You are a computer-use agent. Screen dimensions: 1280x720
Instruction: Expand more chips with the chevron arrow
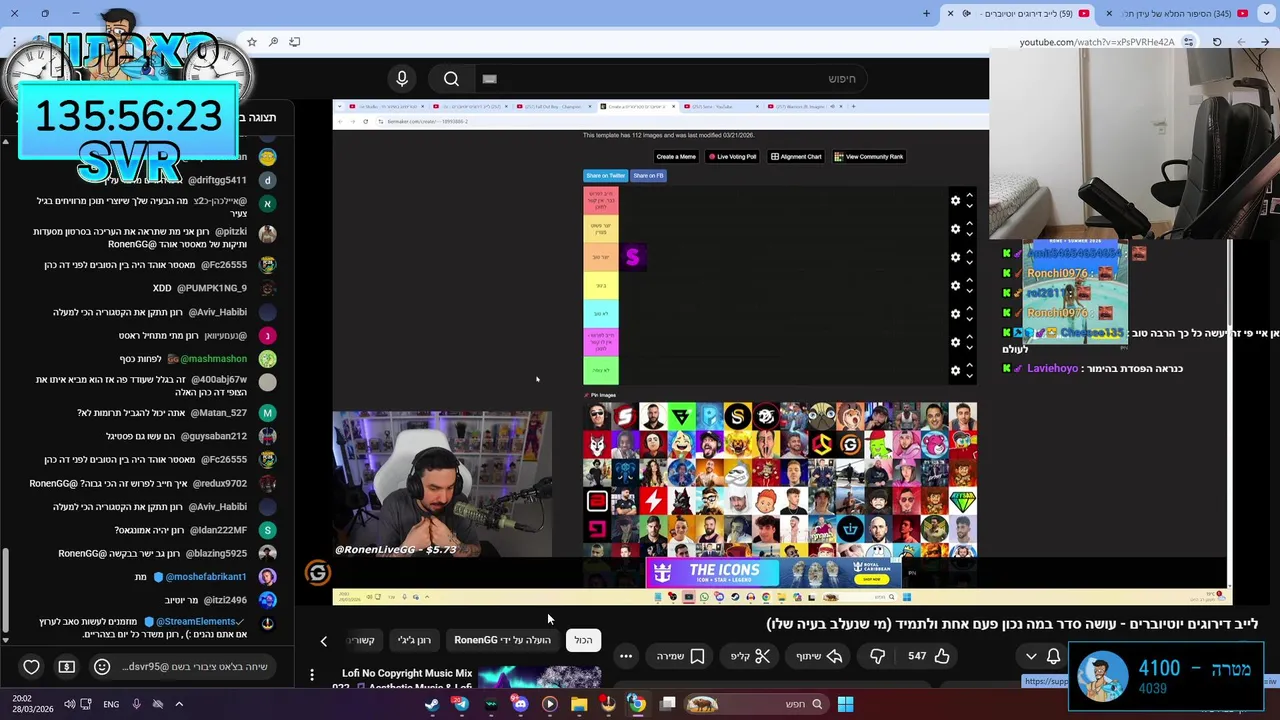323,641
